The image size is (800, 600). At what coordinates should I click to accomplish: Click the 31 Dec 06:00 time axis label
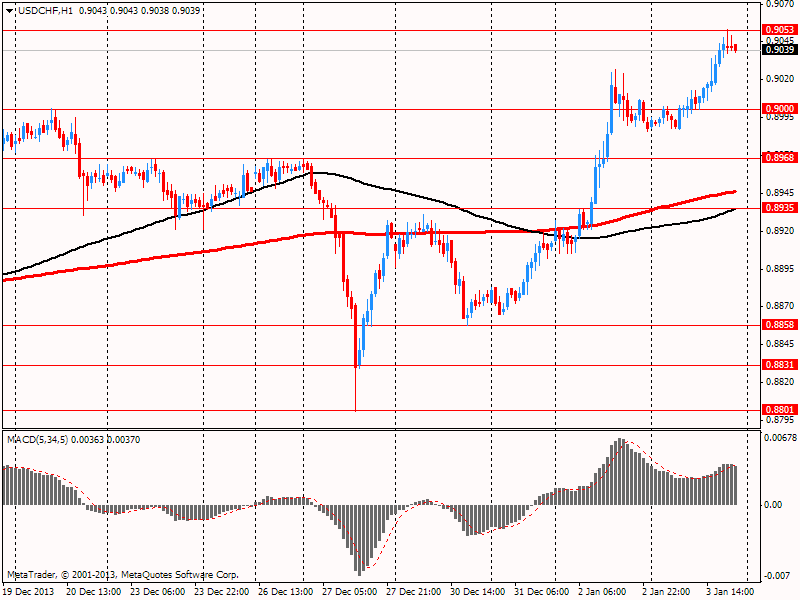point(541,591)
